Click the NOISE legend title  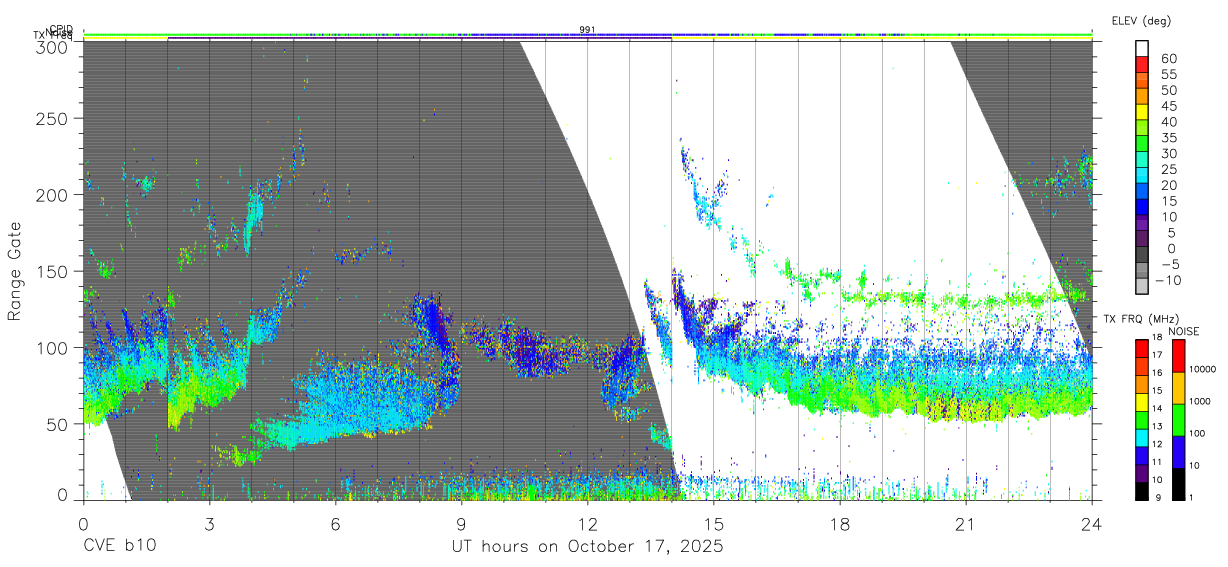(x=1185, y=331)
